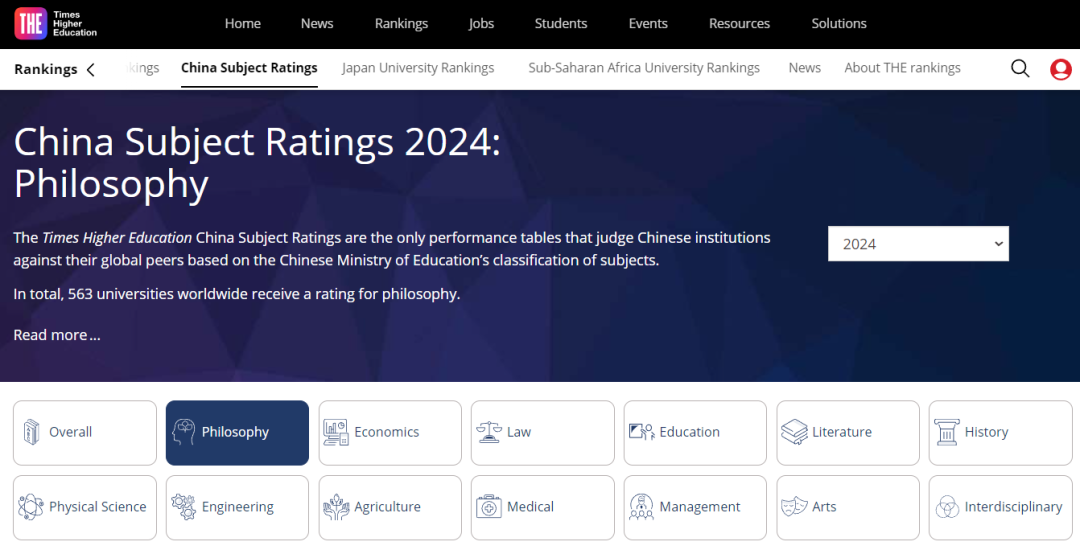This screenshot has height=554, width=1080.
Task: Open the 2024 year dropdown
Action: coord(918,244)
